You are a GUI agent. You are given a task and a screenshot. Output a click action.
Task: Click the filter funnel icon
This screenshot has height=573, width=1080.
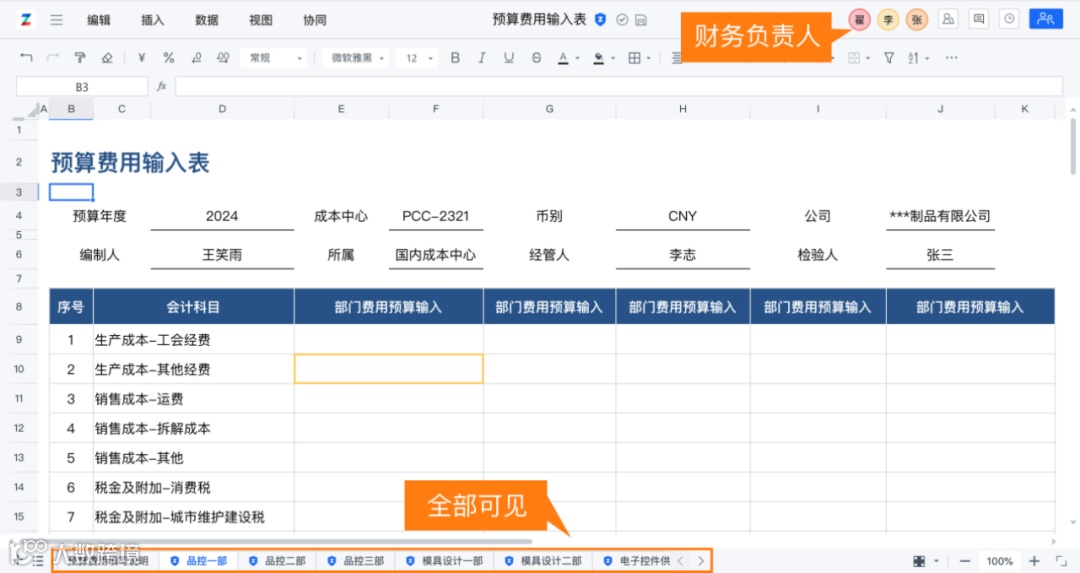point(889,58)
